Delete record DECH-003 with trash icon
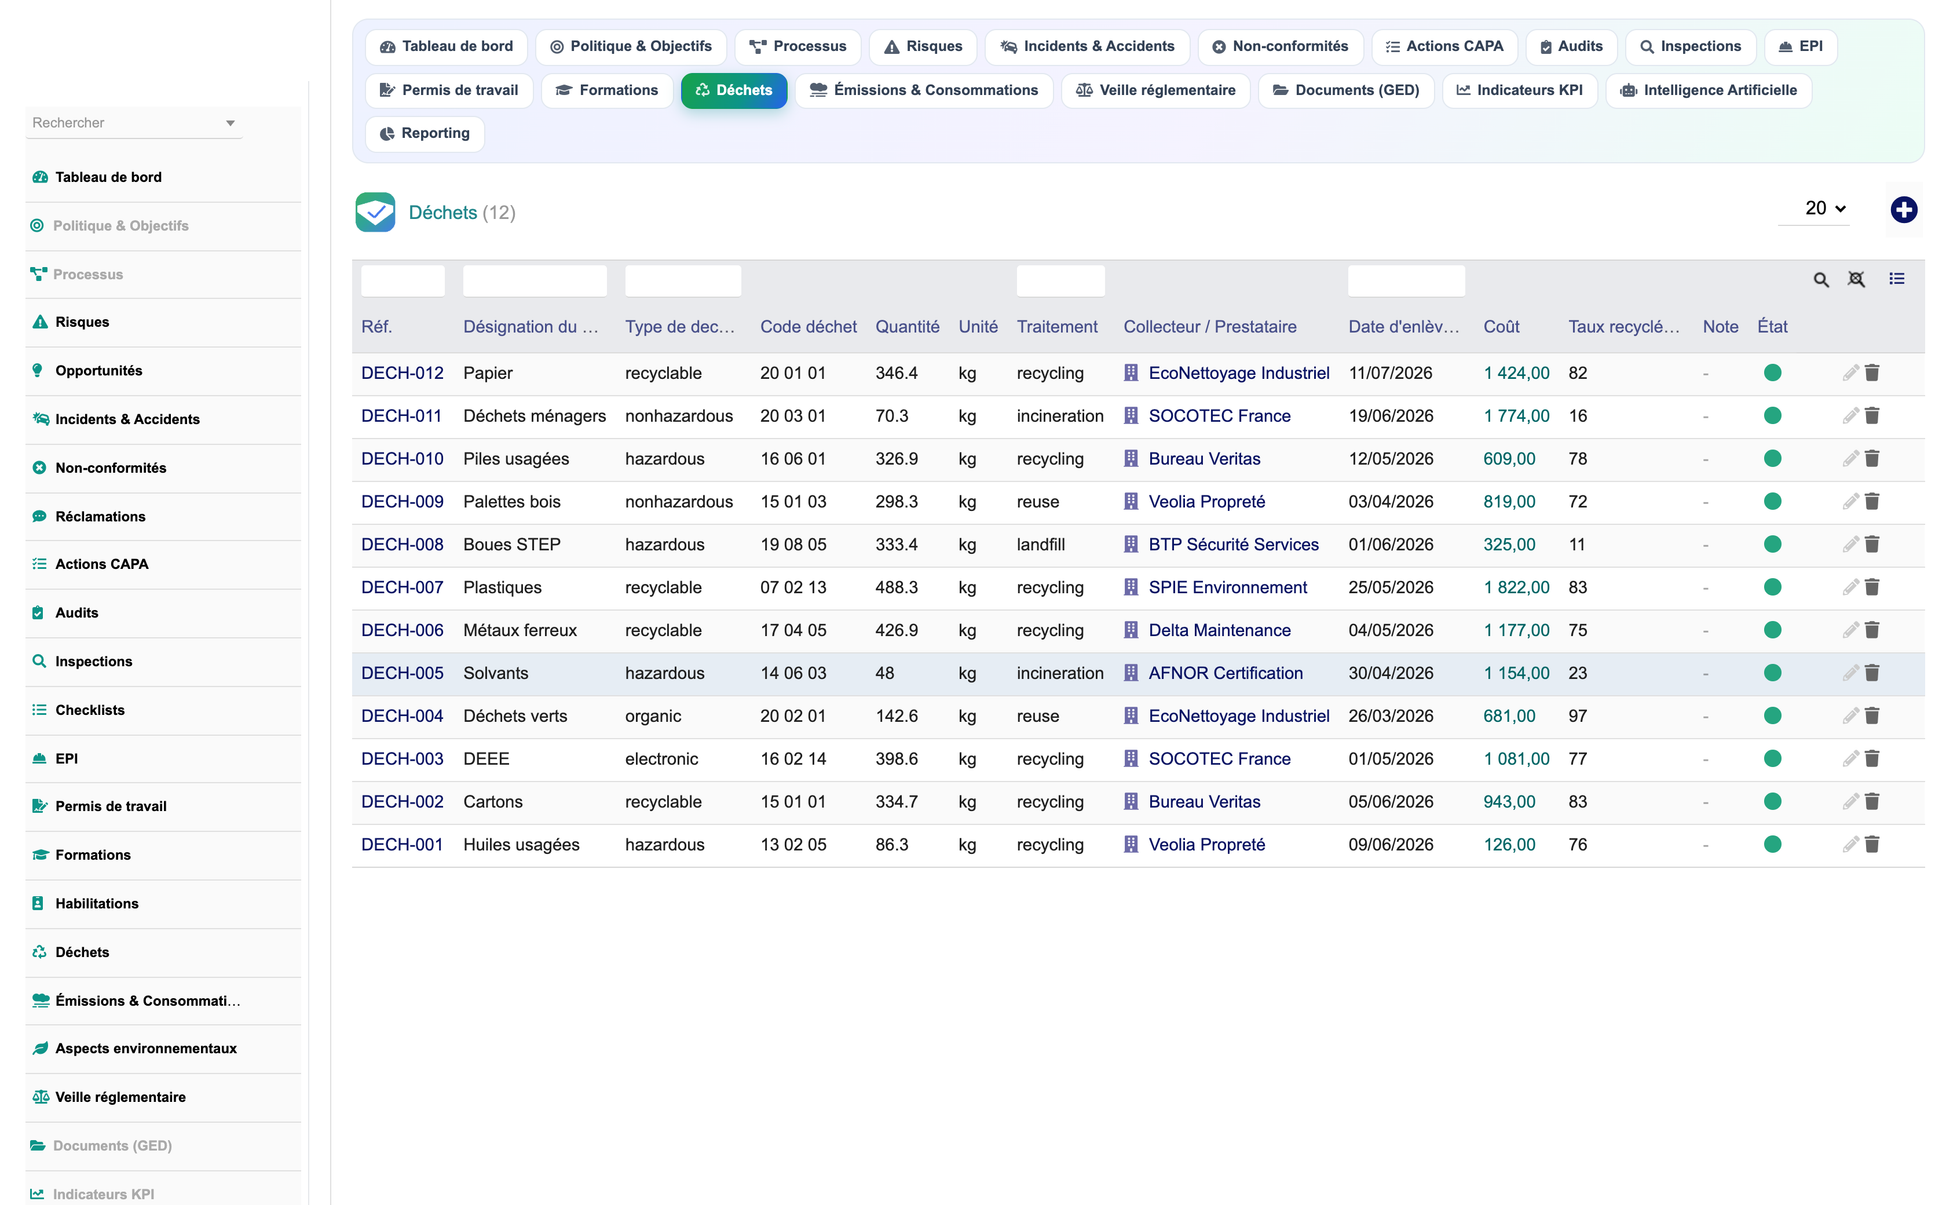 click(1872, 760)
